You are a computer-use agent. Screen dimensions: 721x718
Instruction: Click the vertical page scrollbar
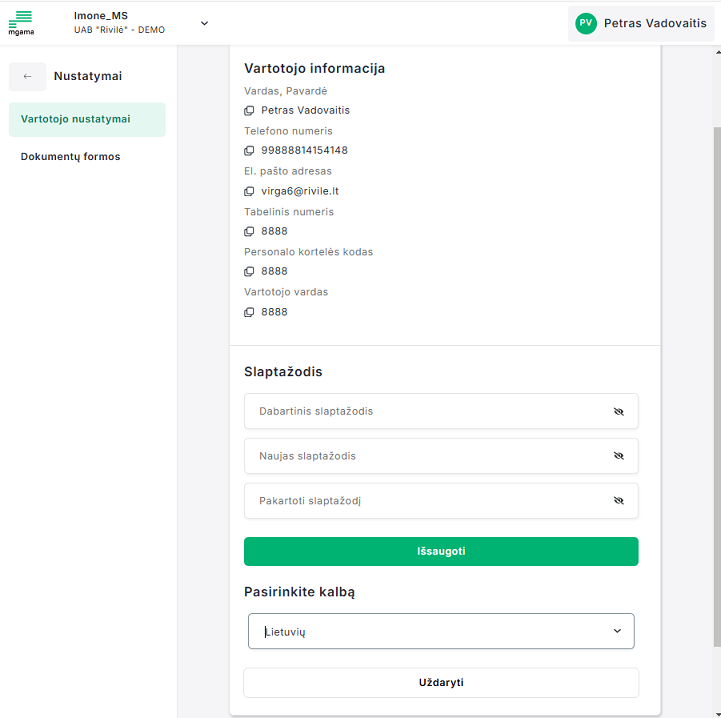pyautogui.click(x=716, y=380)
